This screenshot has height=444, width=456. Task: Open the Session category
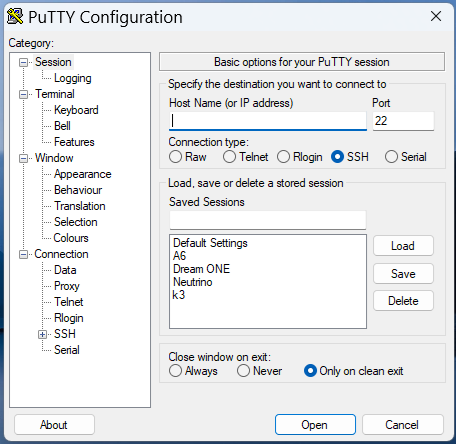tap(53, 62)
